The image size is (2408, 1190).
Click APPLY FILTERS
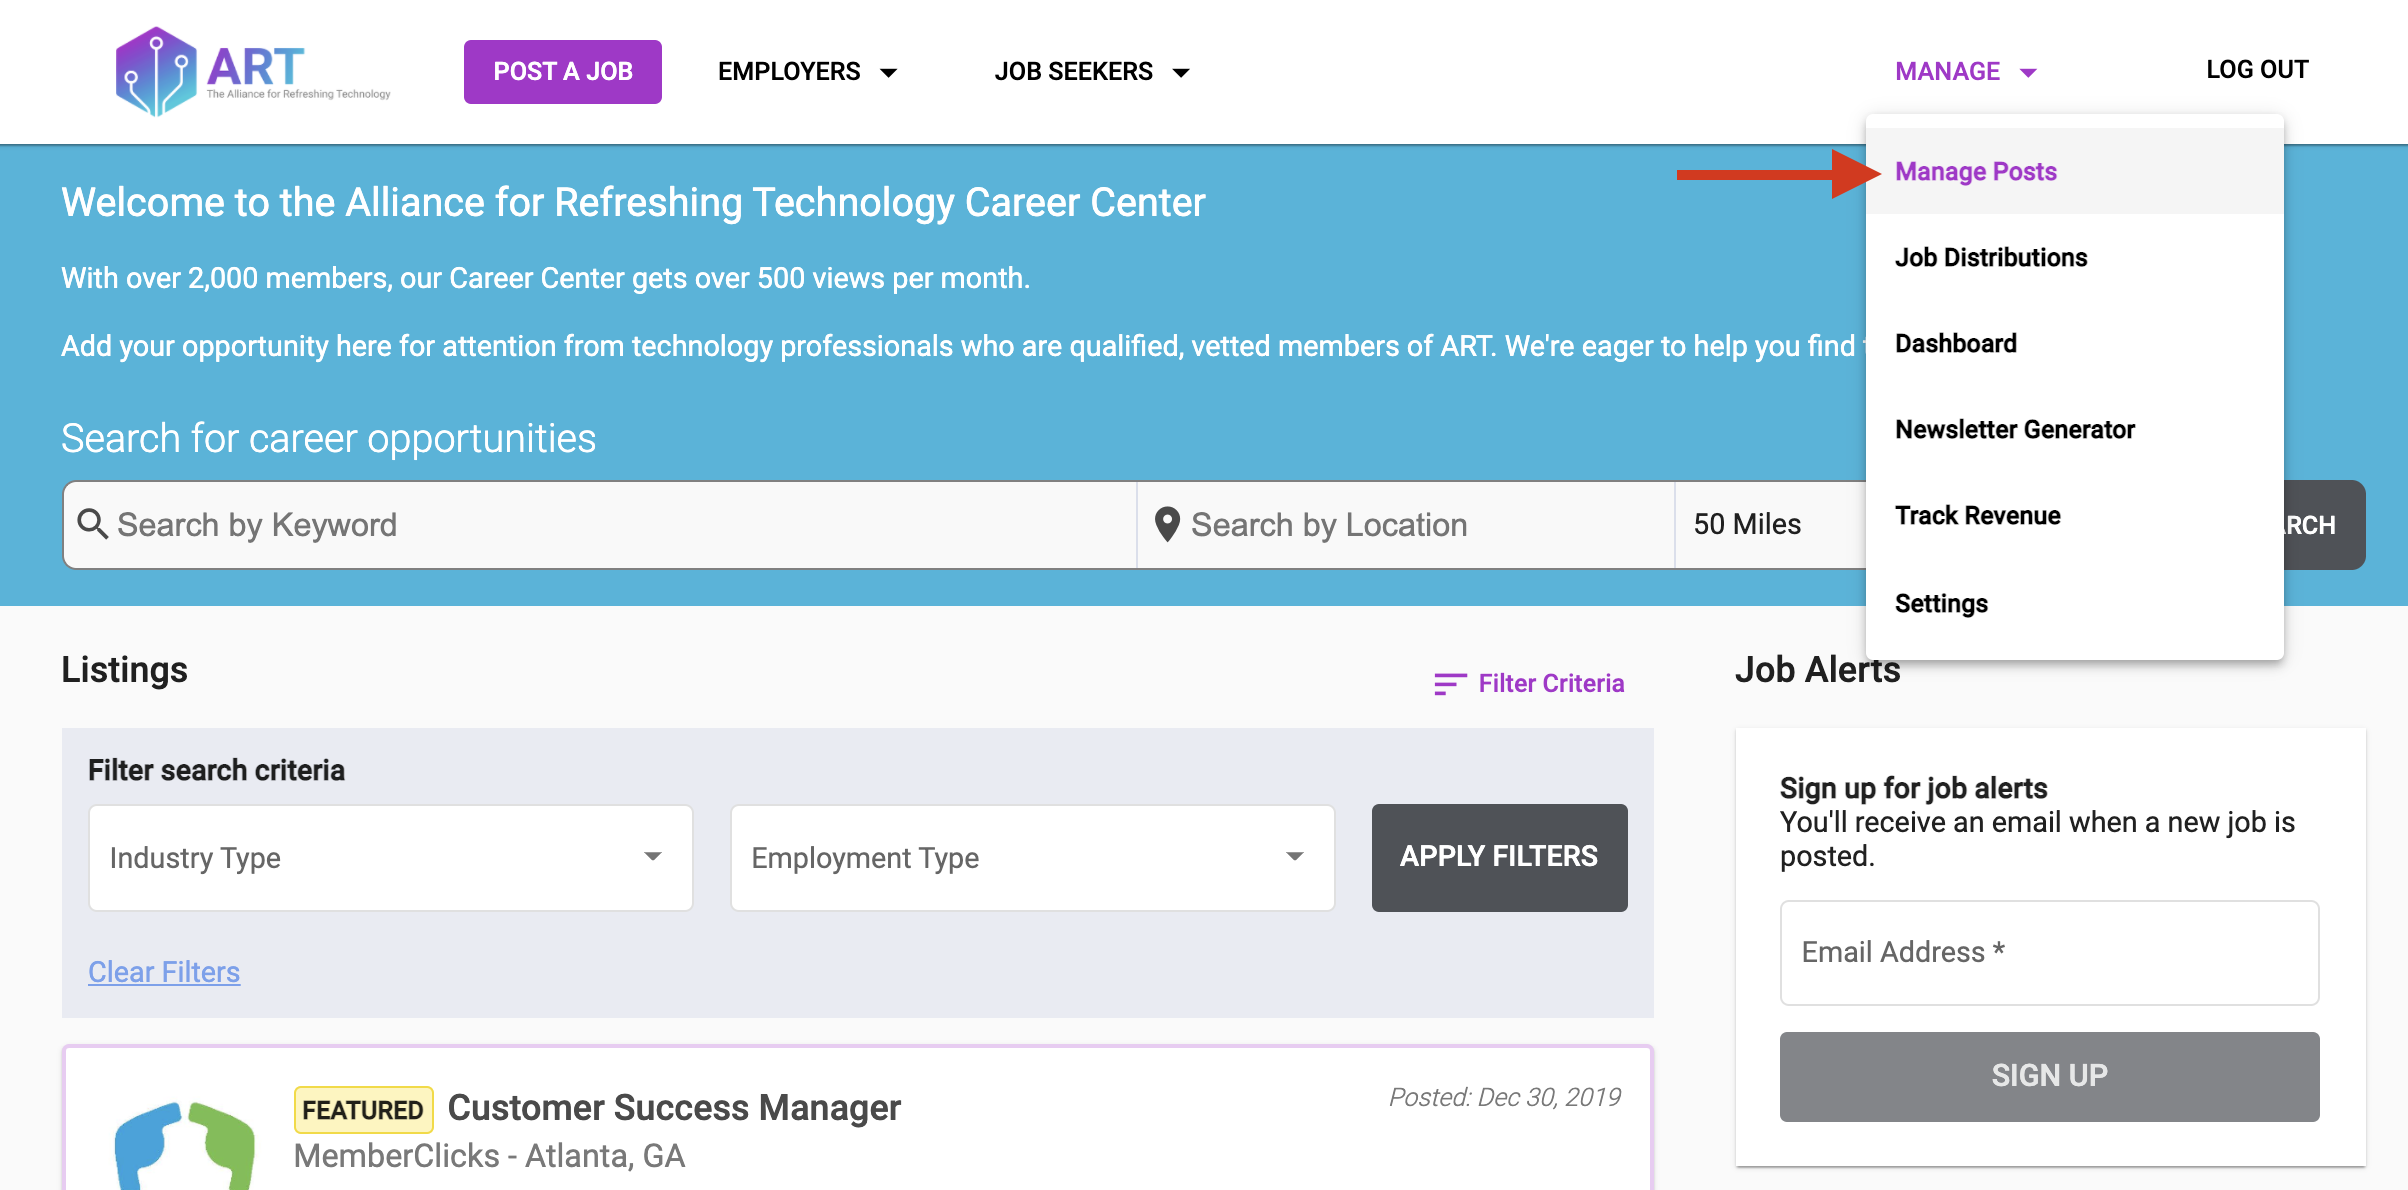click(1498, 857)
